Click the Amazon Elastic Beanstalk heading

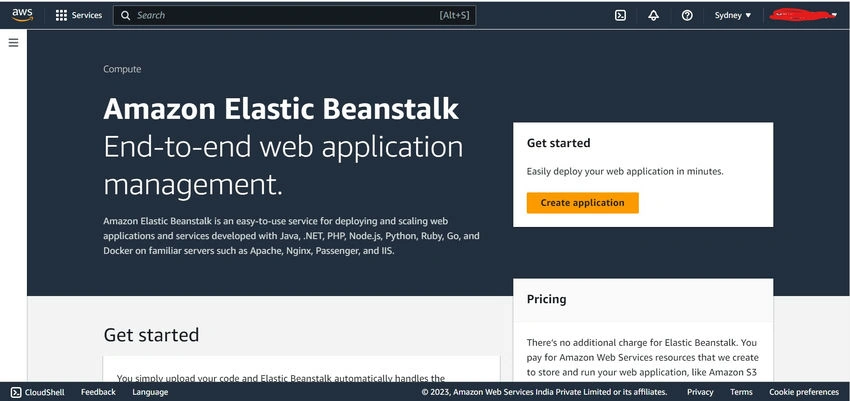(x=281, y=108)
